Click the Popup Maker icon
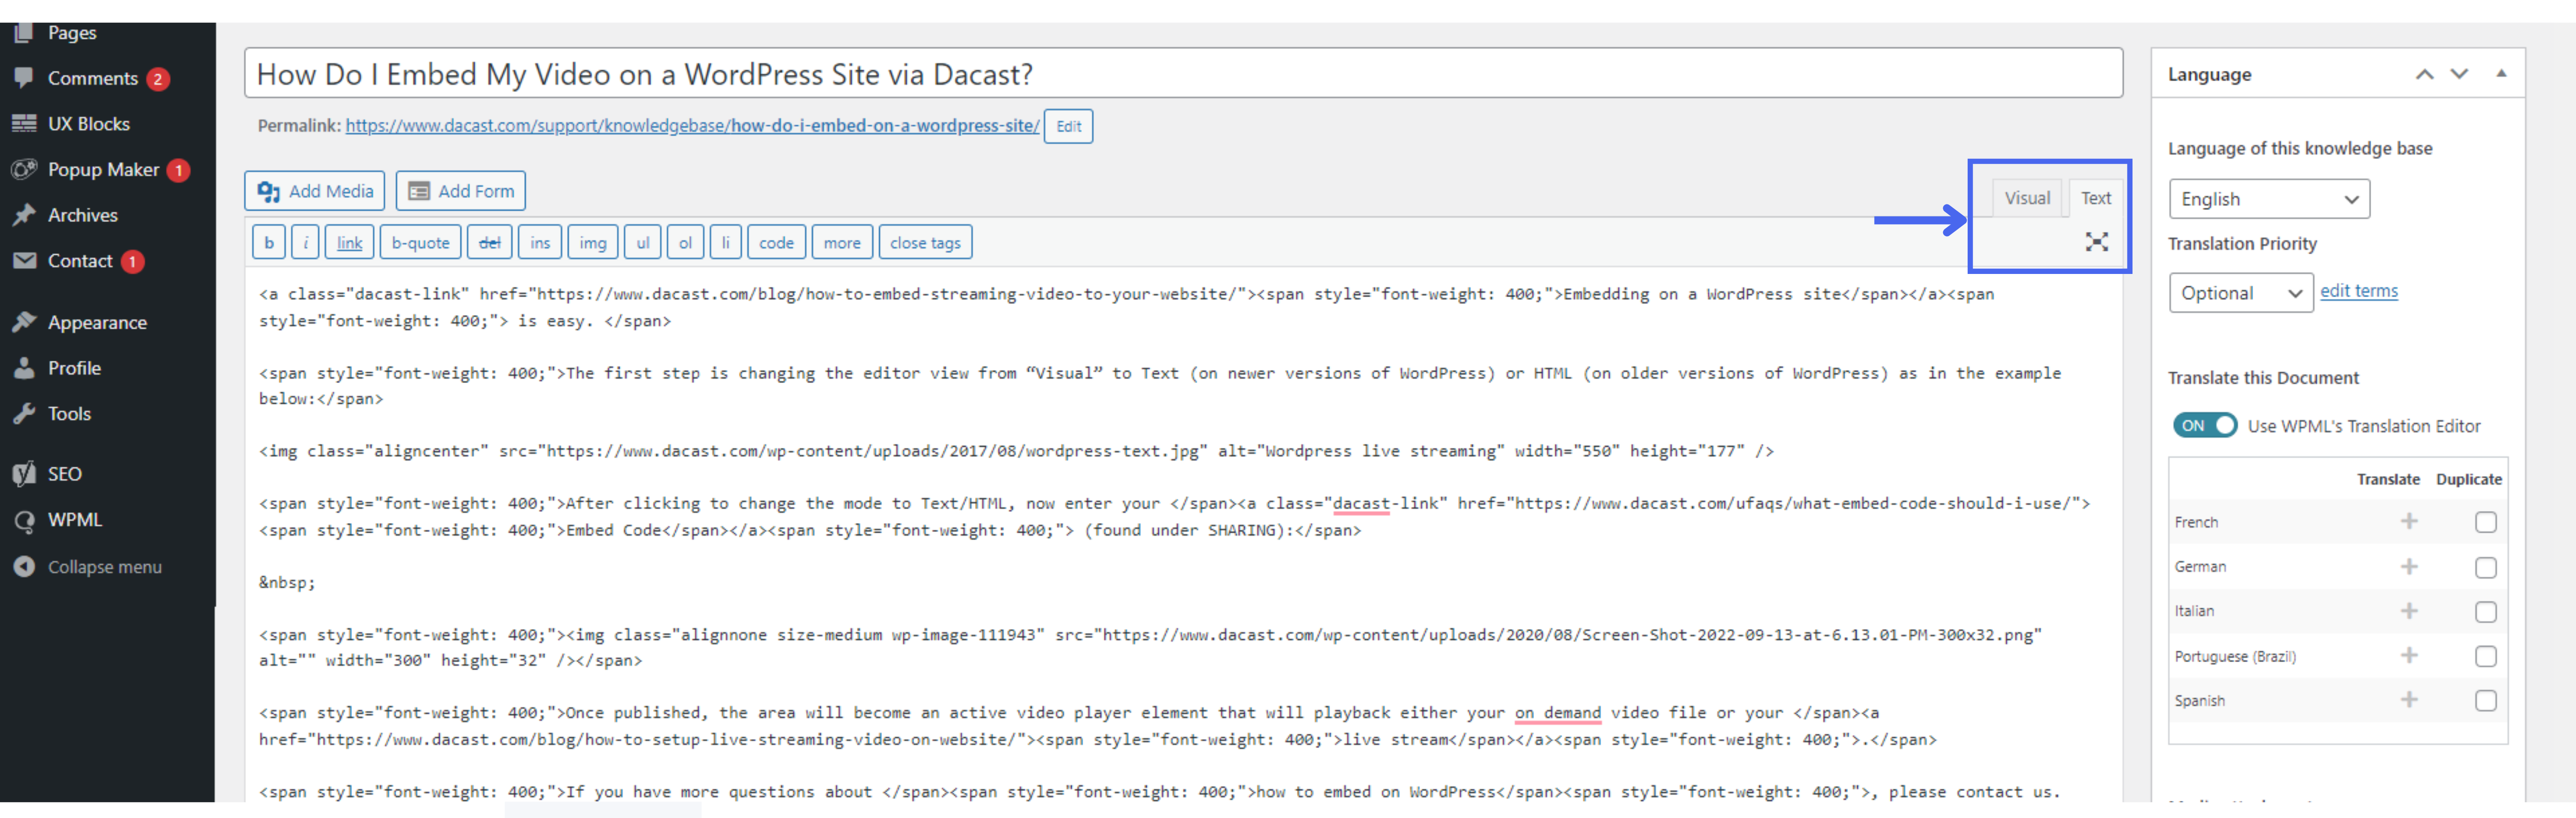Screen dimensions: 2576x818 click(24, 169)
